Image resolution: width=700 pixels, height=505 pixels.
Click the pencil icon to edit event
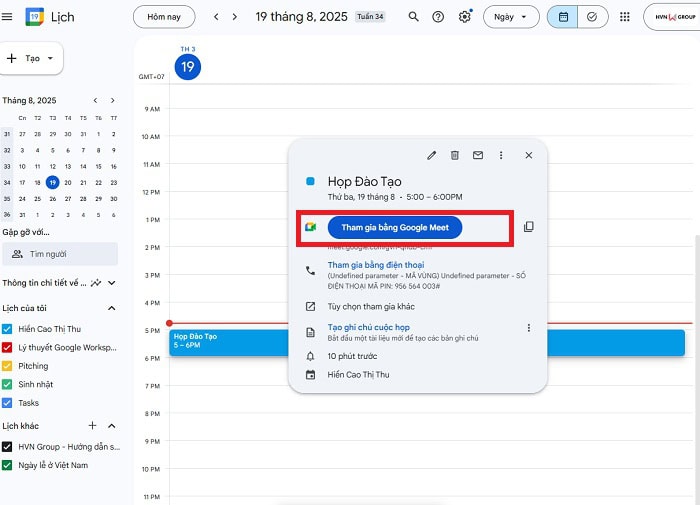(432, 155)
